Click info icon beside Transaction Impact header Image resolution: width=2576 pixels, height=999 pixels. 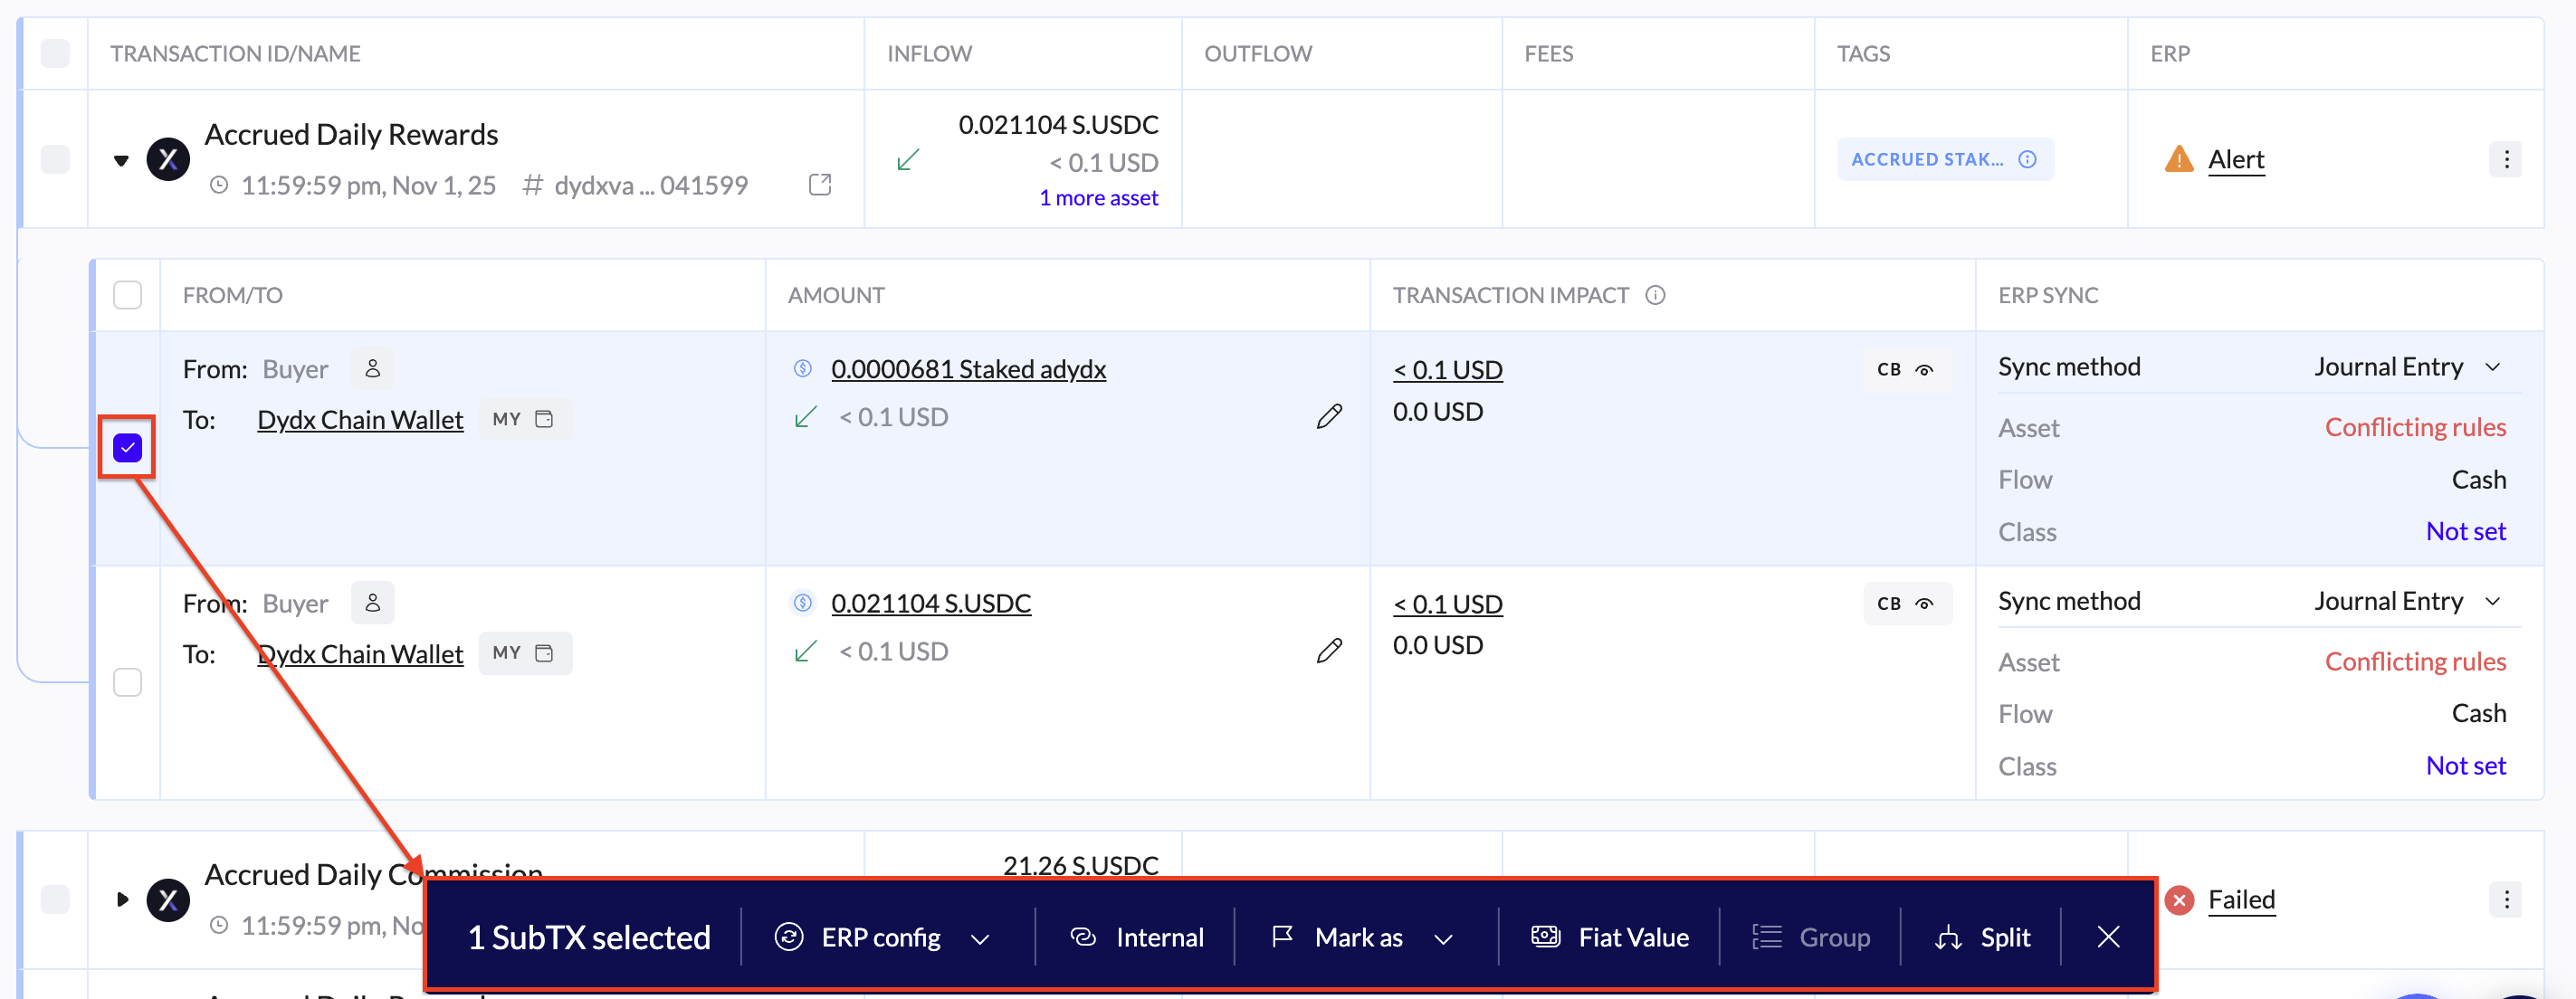1656,295
